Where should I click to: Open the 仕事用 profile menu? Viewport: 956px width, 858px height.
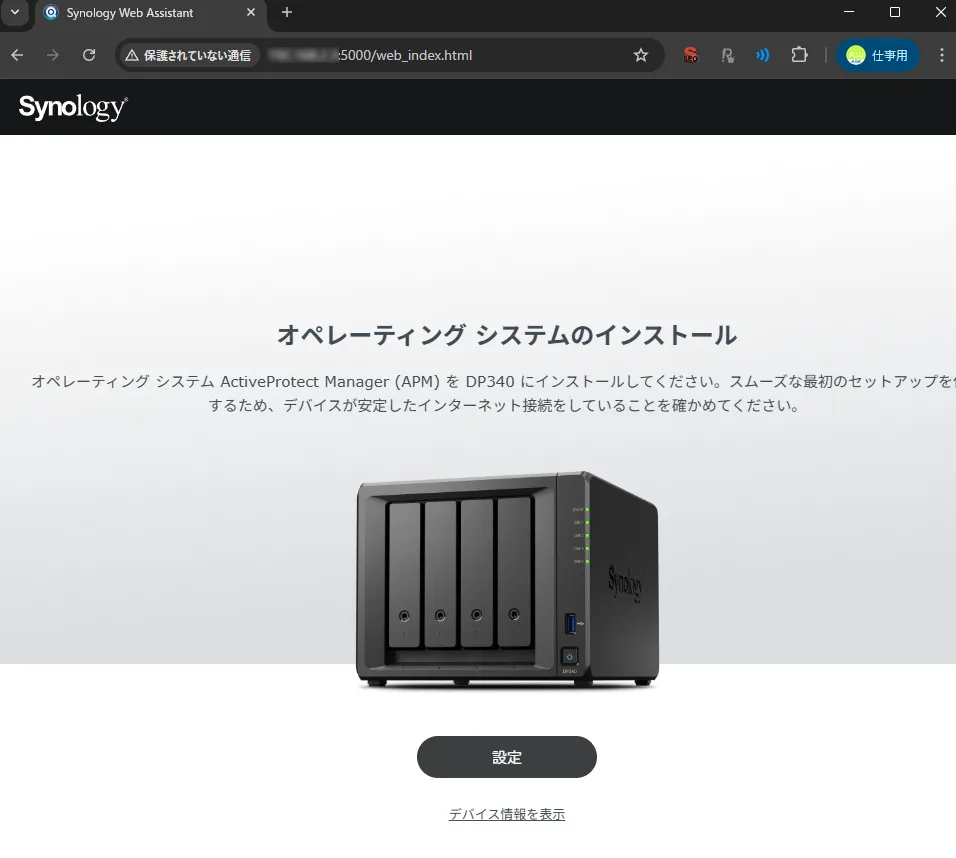877,55
